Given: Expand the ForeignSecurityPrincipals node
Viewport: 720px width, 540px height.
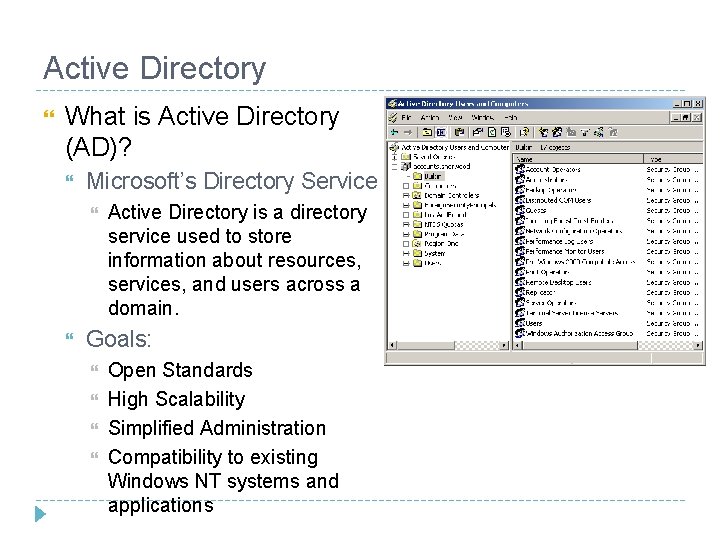Looking at the screenshot, I should pyautogui.click(x=406, y=205).
